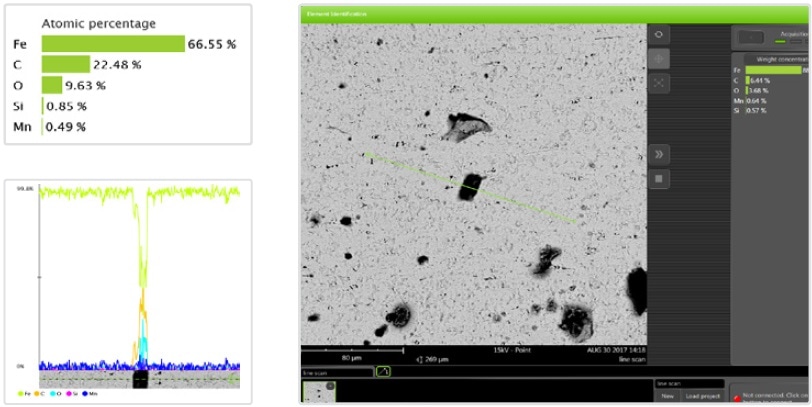This screenshot has height=407, width=812.
Task: Click the rotate/refresh view icon
Action: (659, 34)
